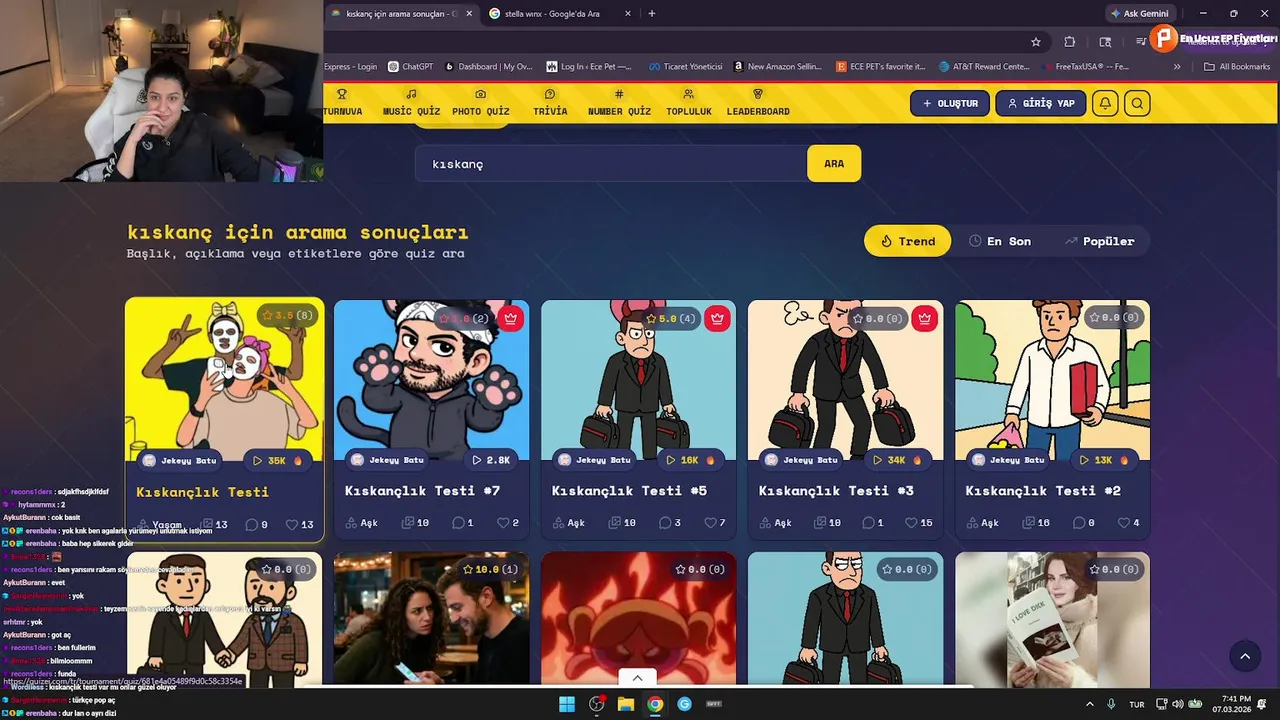The height and width of the screenshot is (720, 1280).
Task: Open Photo Quiz in the navigation bar
Action: click(x=481, y=102)
